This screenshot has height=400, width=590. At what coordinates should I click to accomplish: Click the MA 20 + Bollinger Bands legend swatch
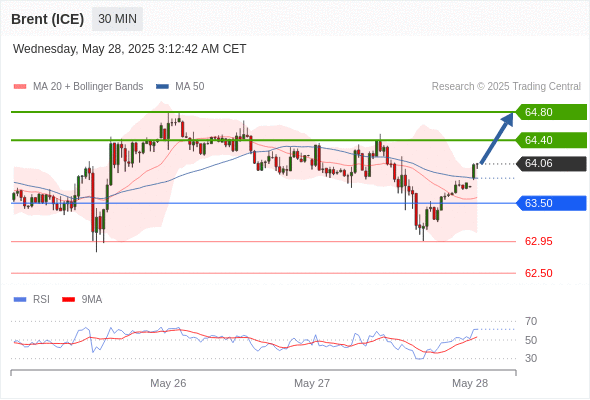(x=20, y=87)
